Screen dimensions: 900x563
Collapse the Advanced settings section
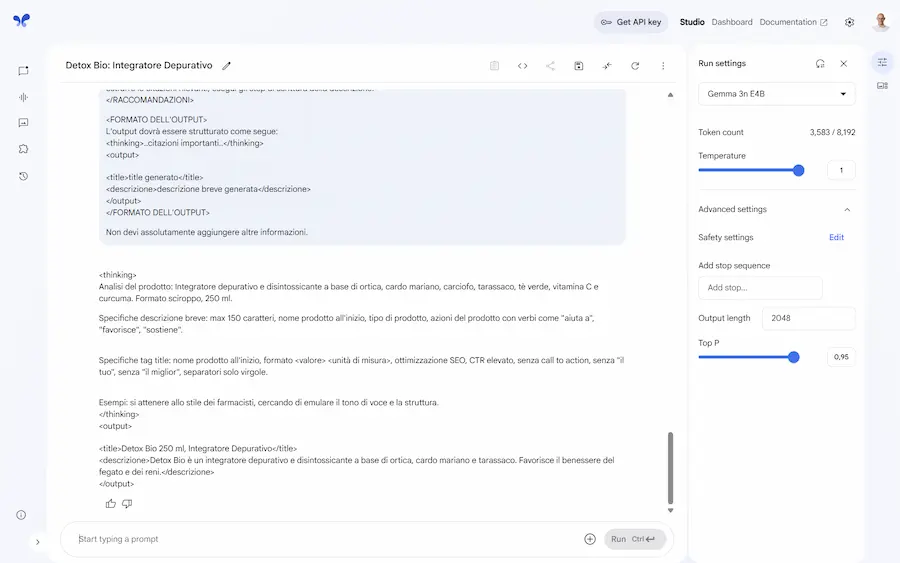point(847,209)
